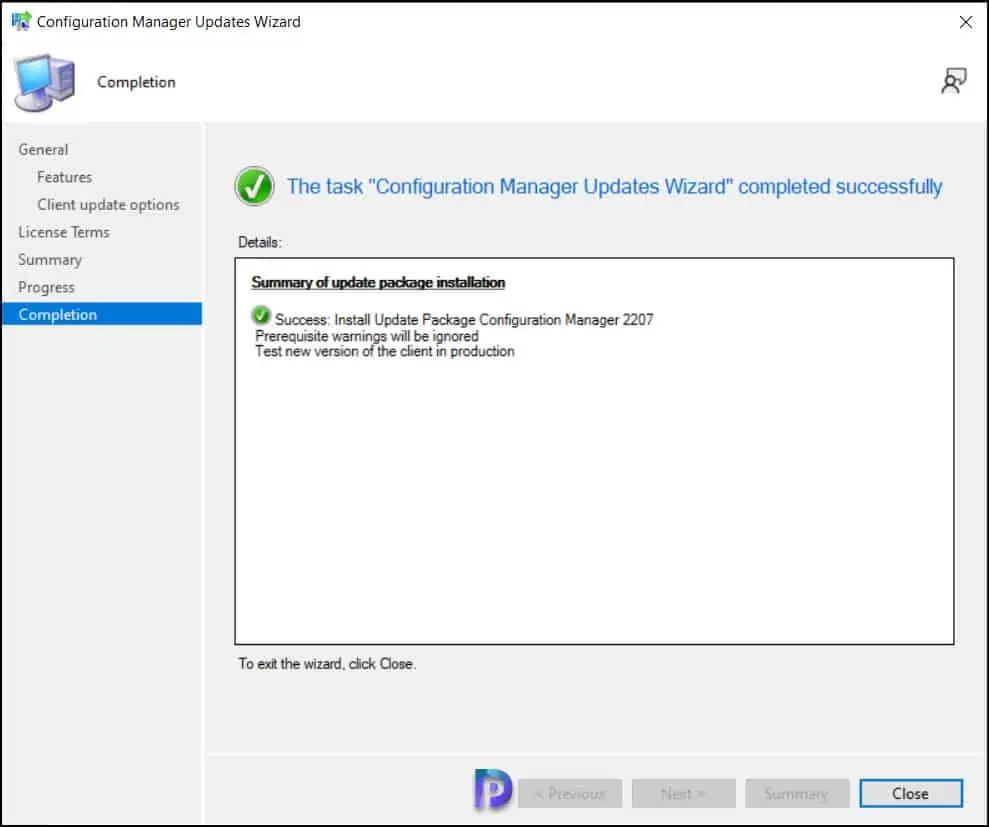This screenshot has height=827, width=989.
Task: Click 'Success: Install Update Package Configuration Manager 2207' text
Action: pos(464,320)
